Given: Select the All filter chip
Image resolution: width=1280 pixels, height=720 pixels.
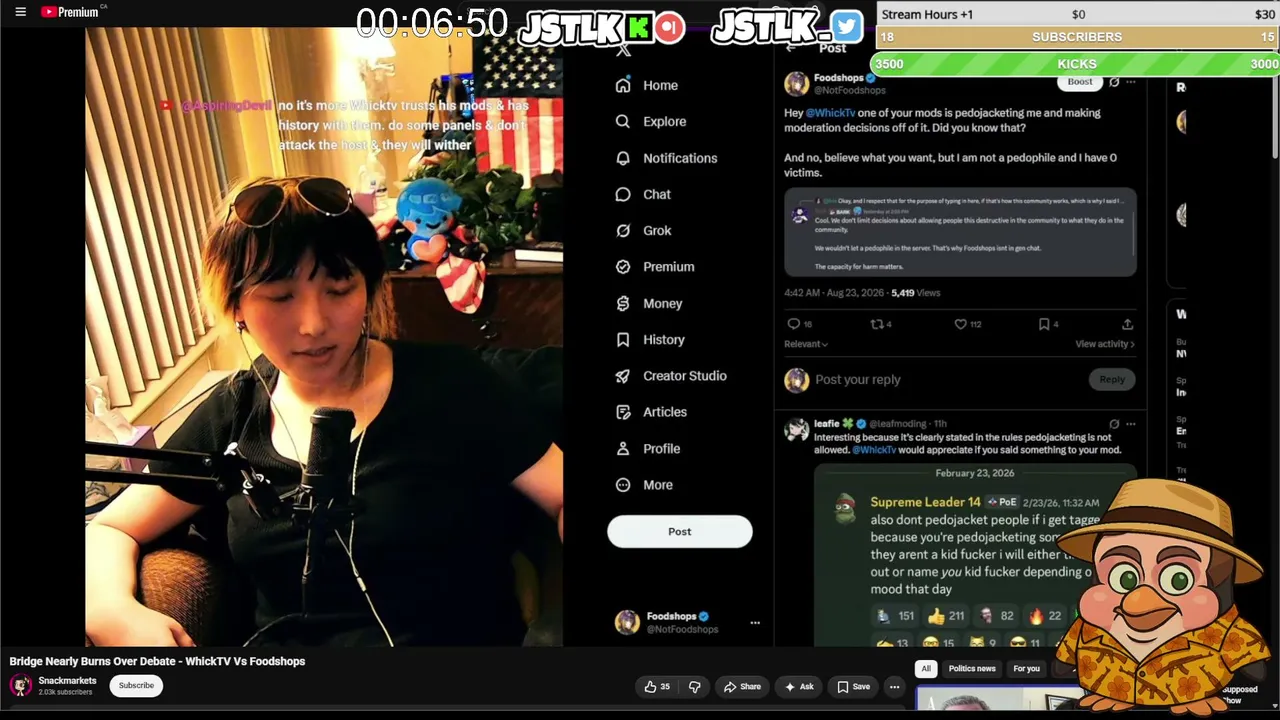Looking at the screenshot, I should pyautogui.click(x=926, y=669).
